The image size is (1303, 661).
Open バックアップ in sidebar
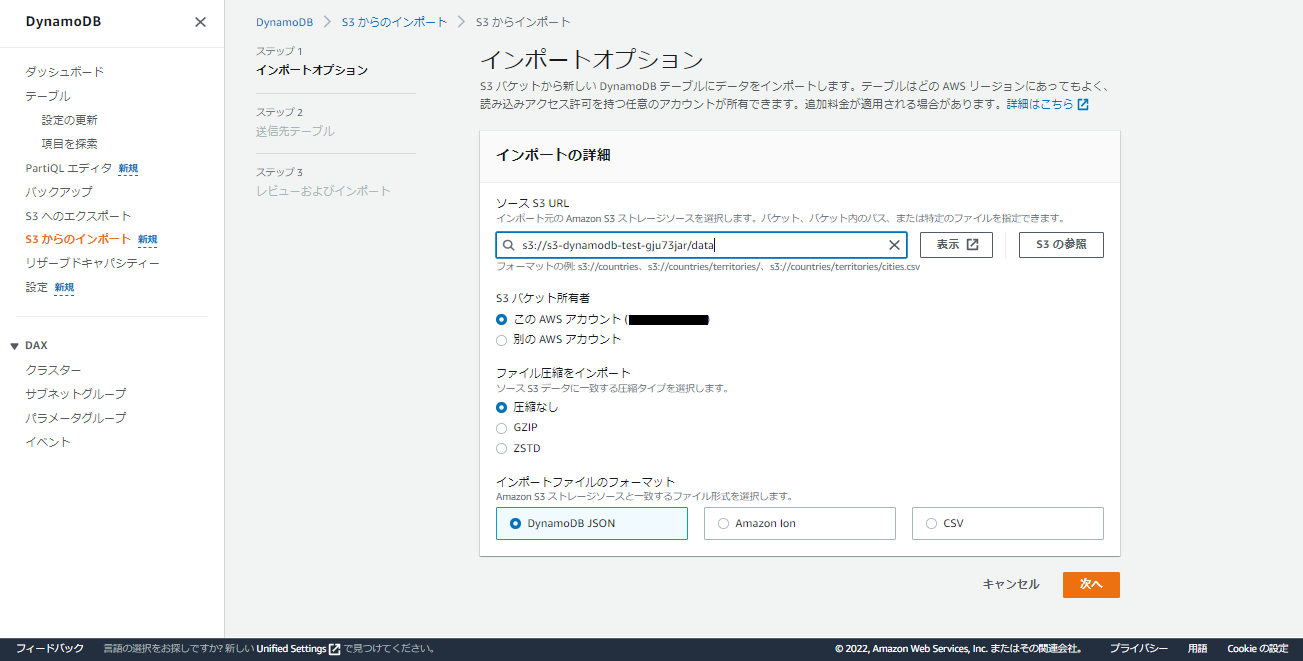point(59,192)
